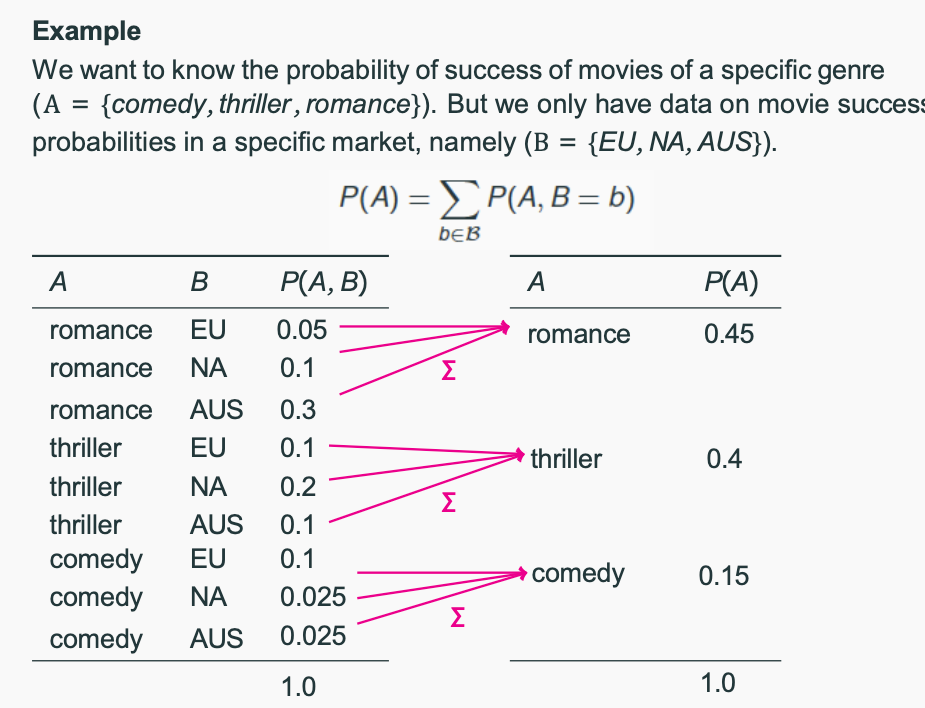
Task: Click the left table total 1.0
Action: pyautogui.click(x=299, y=687)
